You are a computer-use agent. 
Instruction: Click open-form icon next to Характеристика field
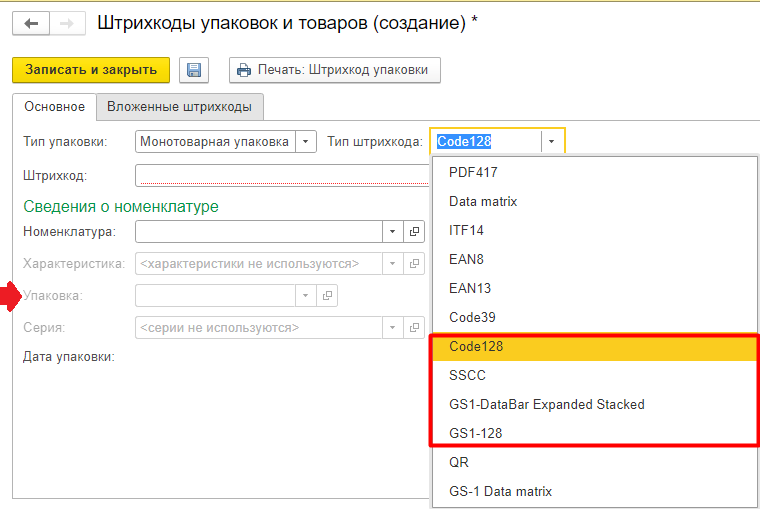415,264
